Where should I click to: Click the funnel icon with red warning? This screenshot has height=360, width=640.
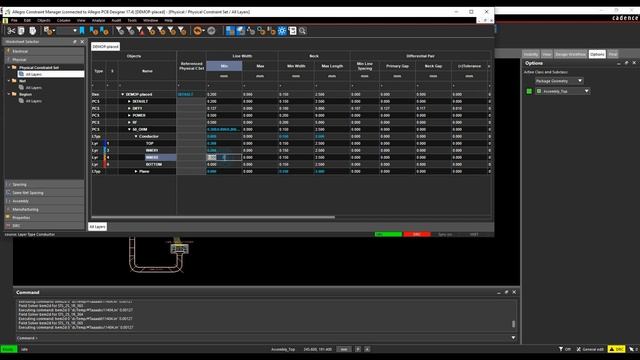(x=140, y=31)
